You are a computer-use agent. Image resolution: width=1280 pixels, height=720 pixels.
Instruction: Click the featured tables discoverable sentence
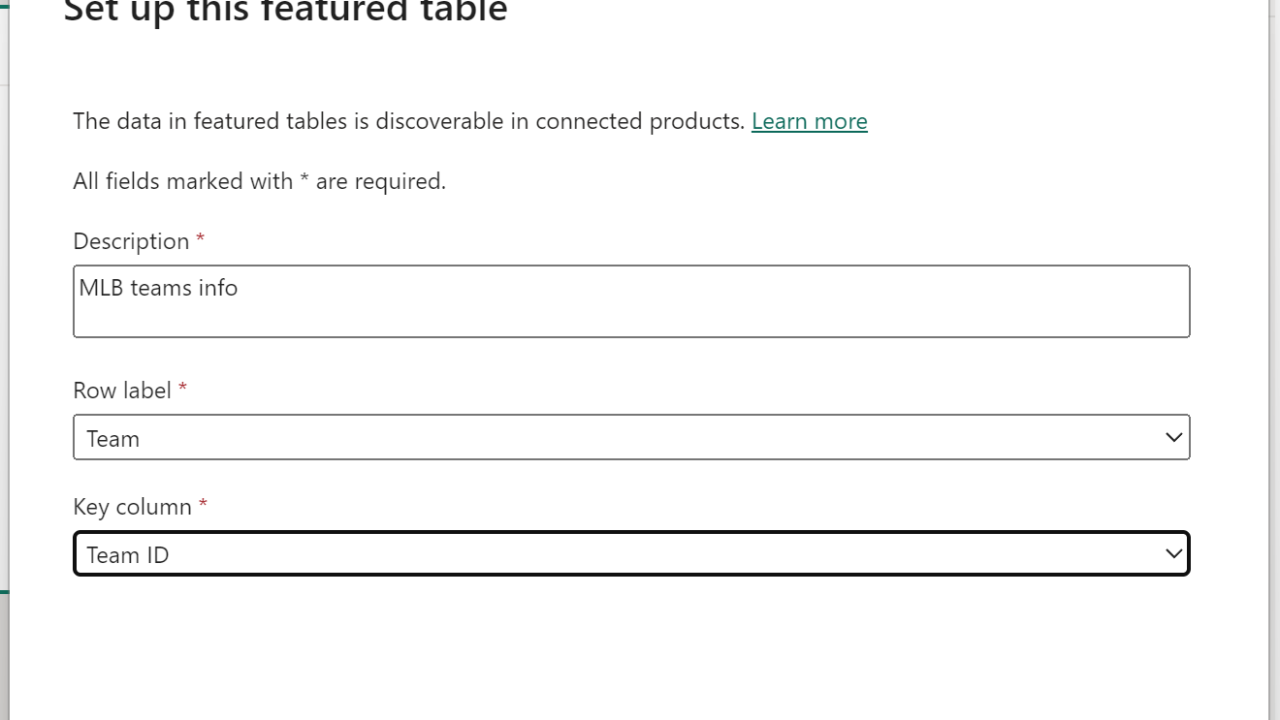[408, 122]
